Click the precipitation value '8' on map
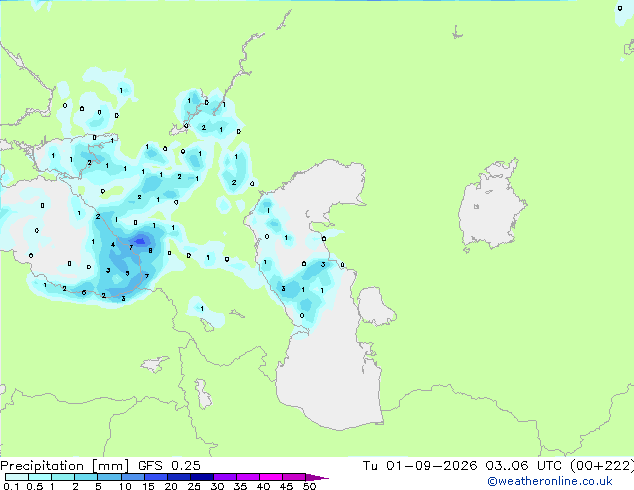 pos(150,251)
